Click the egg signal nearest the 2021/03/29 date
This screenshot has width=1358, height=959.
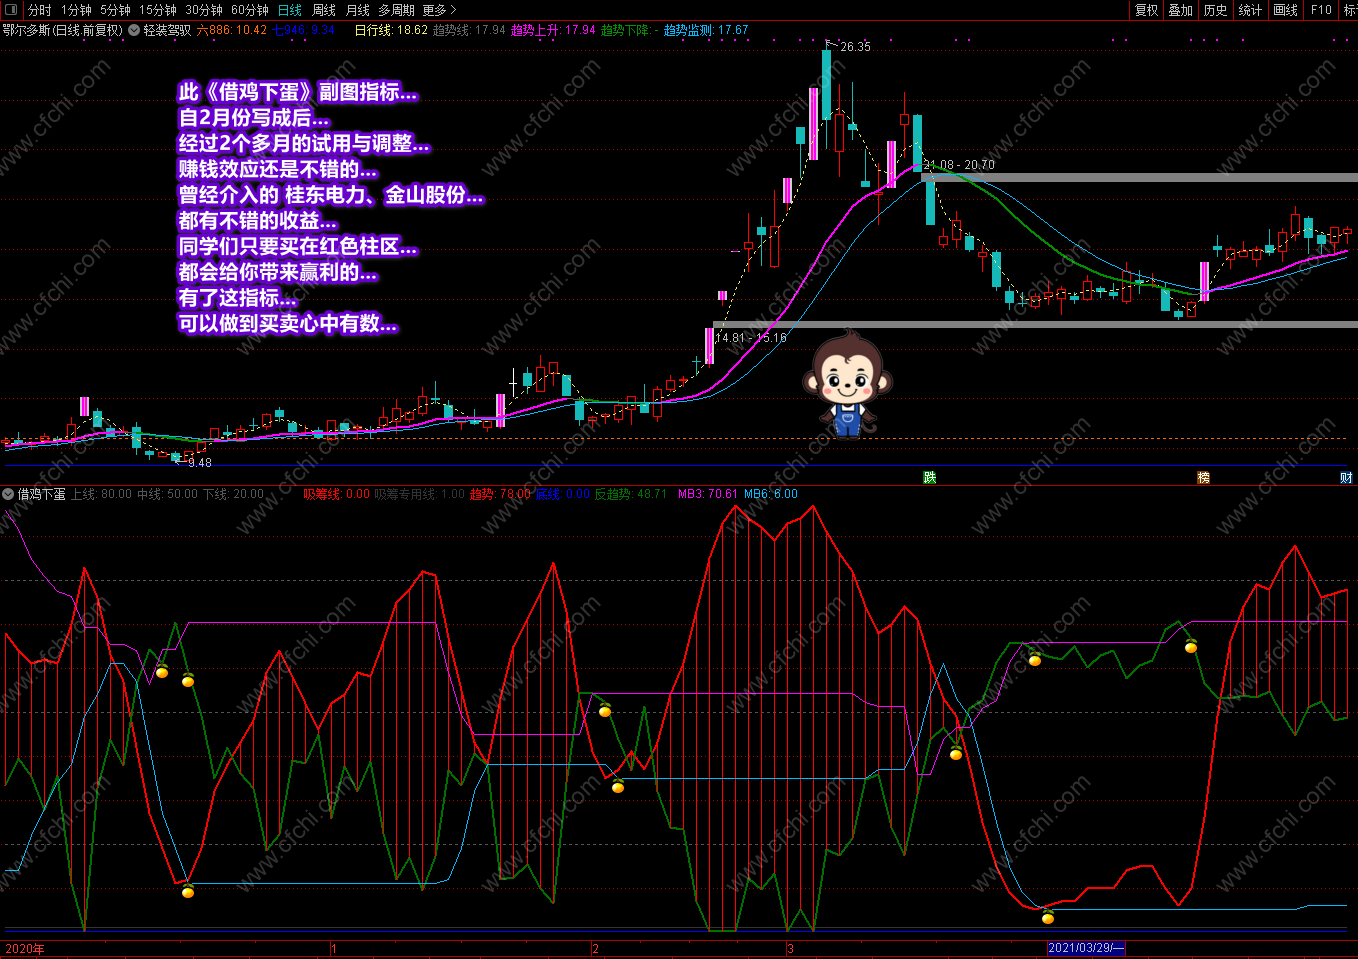click(x=1047, y=916)
